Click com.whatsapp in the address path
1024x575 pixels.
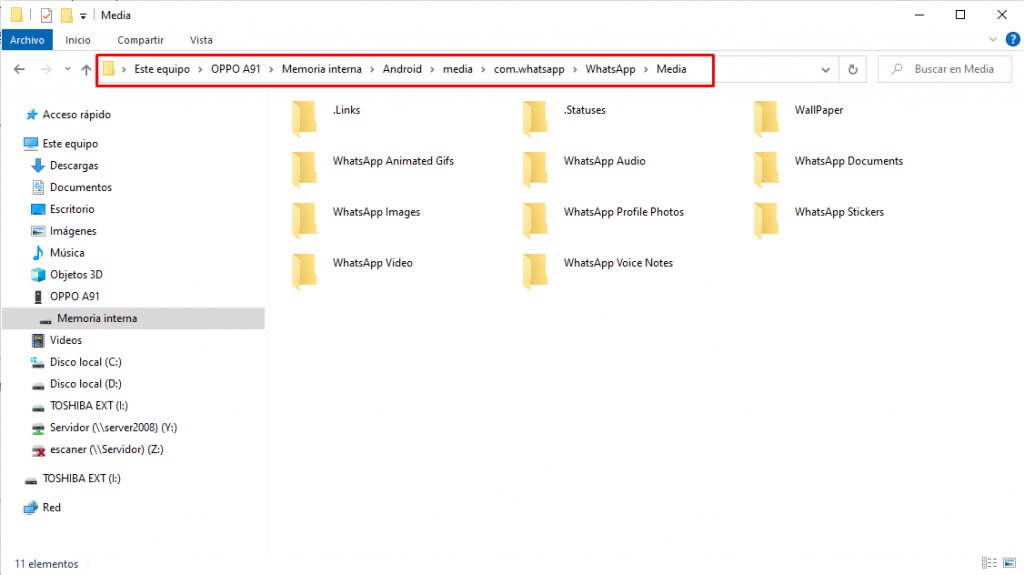tap(529, 69)
